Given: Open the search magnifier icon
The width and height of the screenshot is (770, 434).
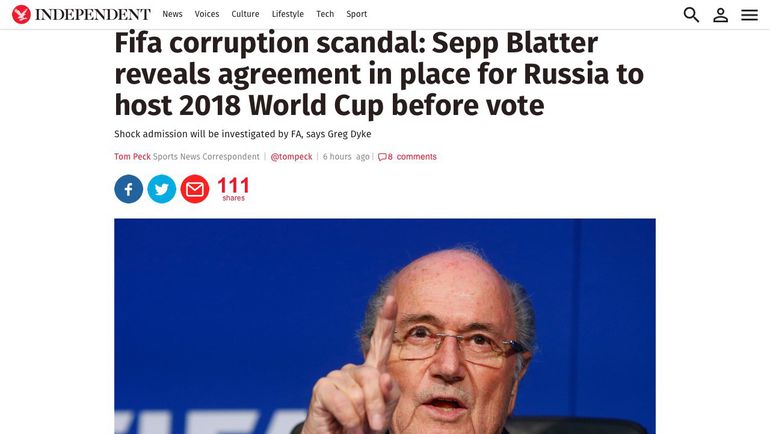Looking at the screenshot, I should pyautogui.click(x=691, y=15).
